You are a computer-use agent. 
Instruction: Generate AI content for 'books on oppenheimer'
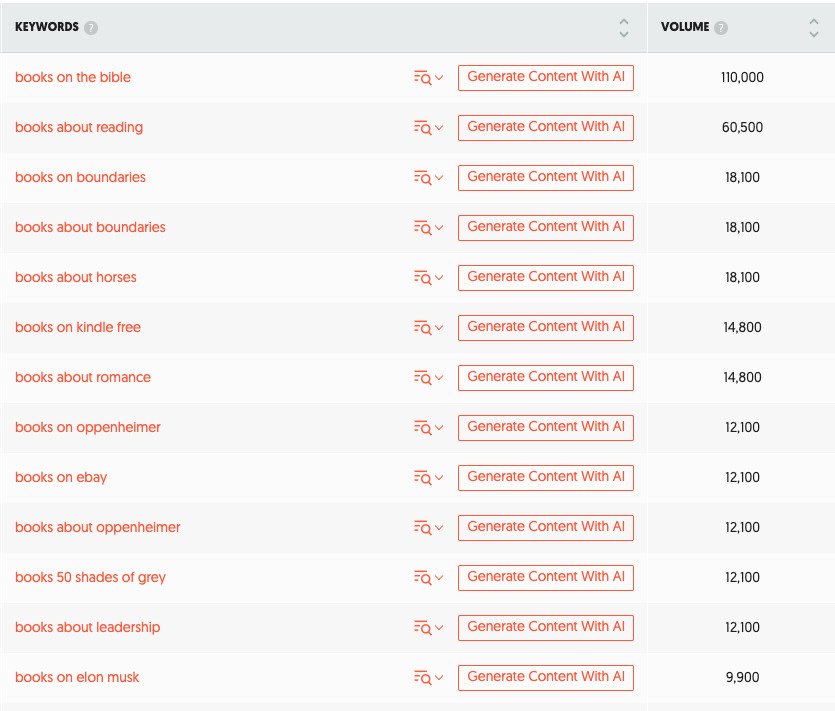pyautogui.click(x=545, y=427)
